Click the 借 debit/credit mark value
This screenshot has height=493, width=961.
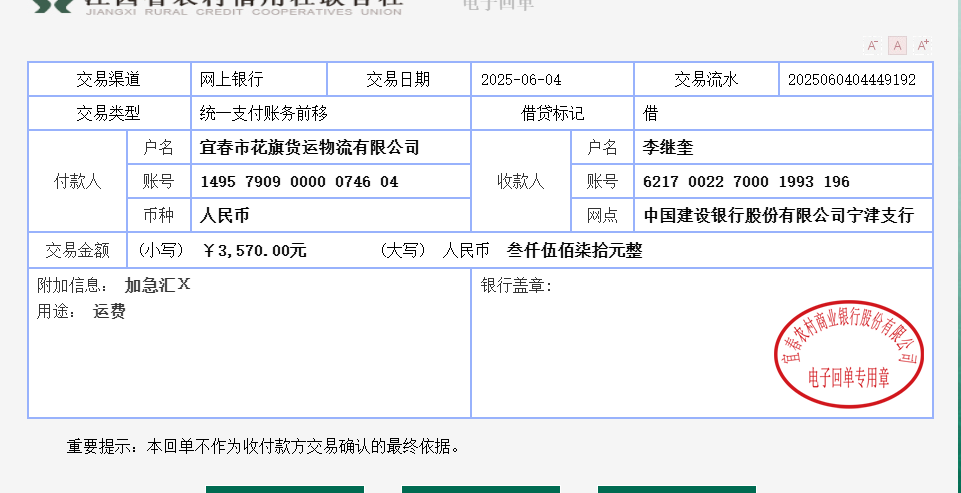click(x=650, y=113)
